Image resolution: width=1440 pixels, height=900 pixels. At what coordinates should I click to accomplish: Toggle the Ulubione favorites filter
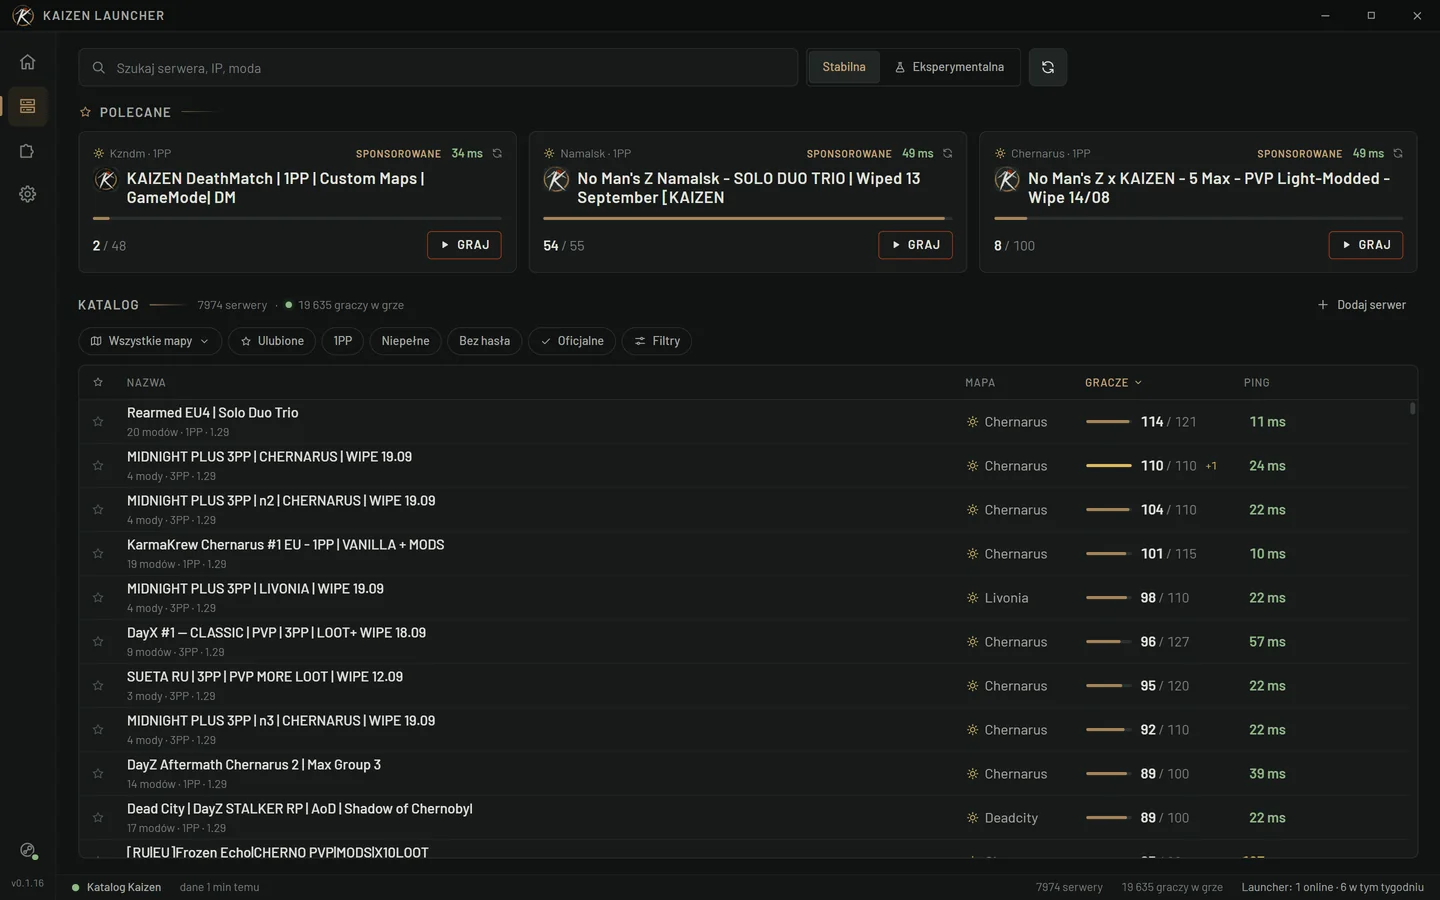(272, 341)
